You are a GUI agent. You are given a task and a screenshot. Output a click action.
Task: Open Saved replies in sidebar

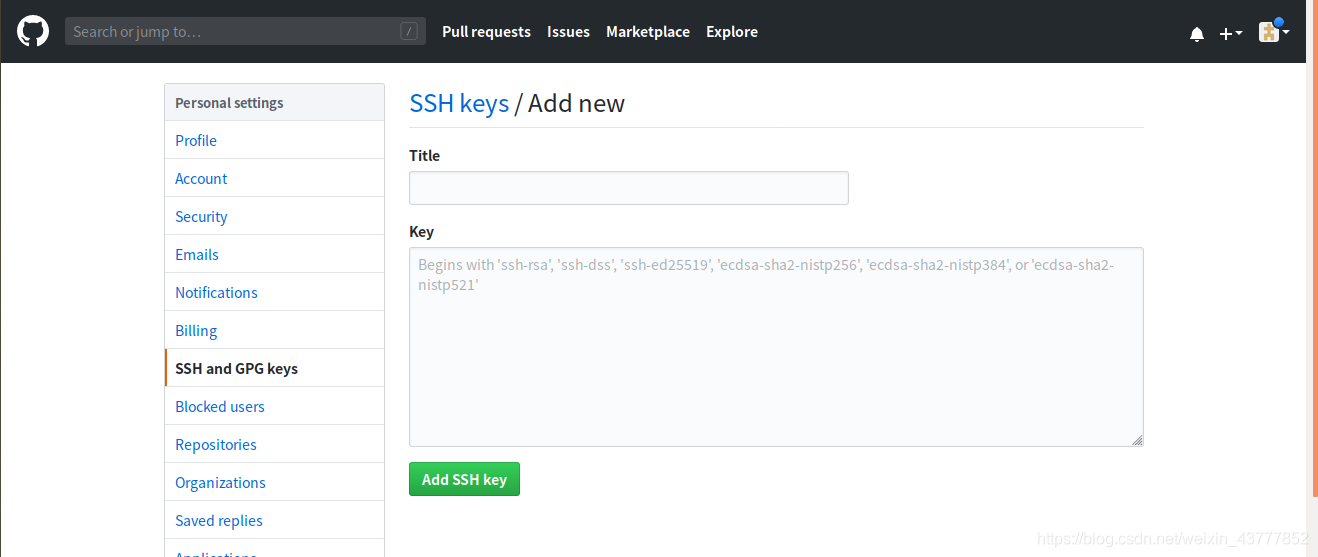[x=274, y=520]
